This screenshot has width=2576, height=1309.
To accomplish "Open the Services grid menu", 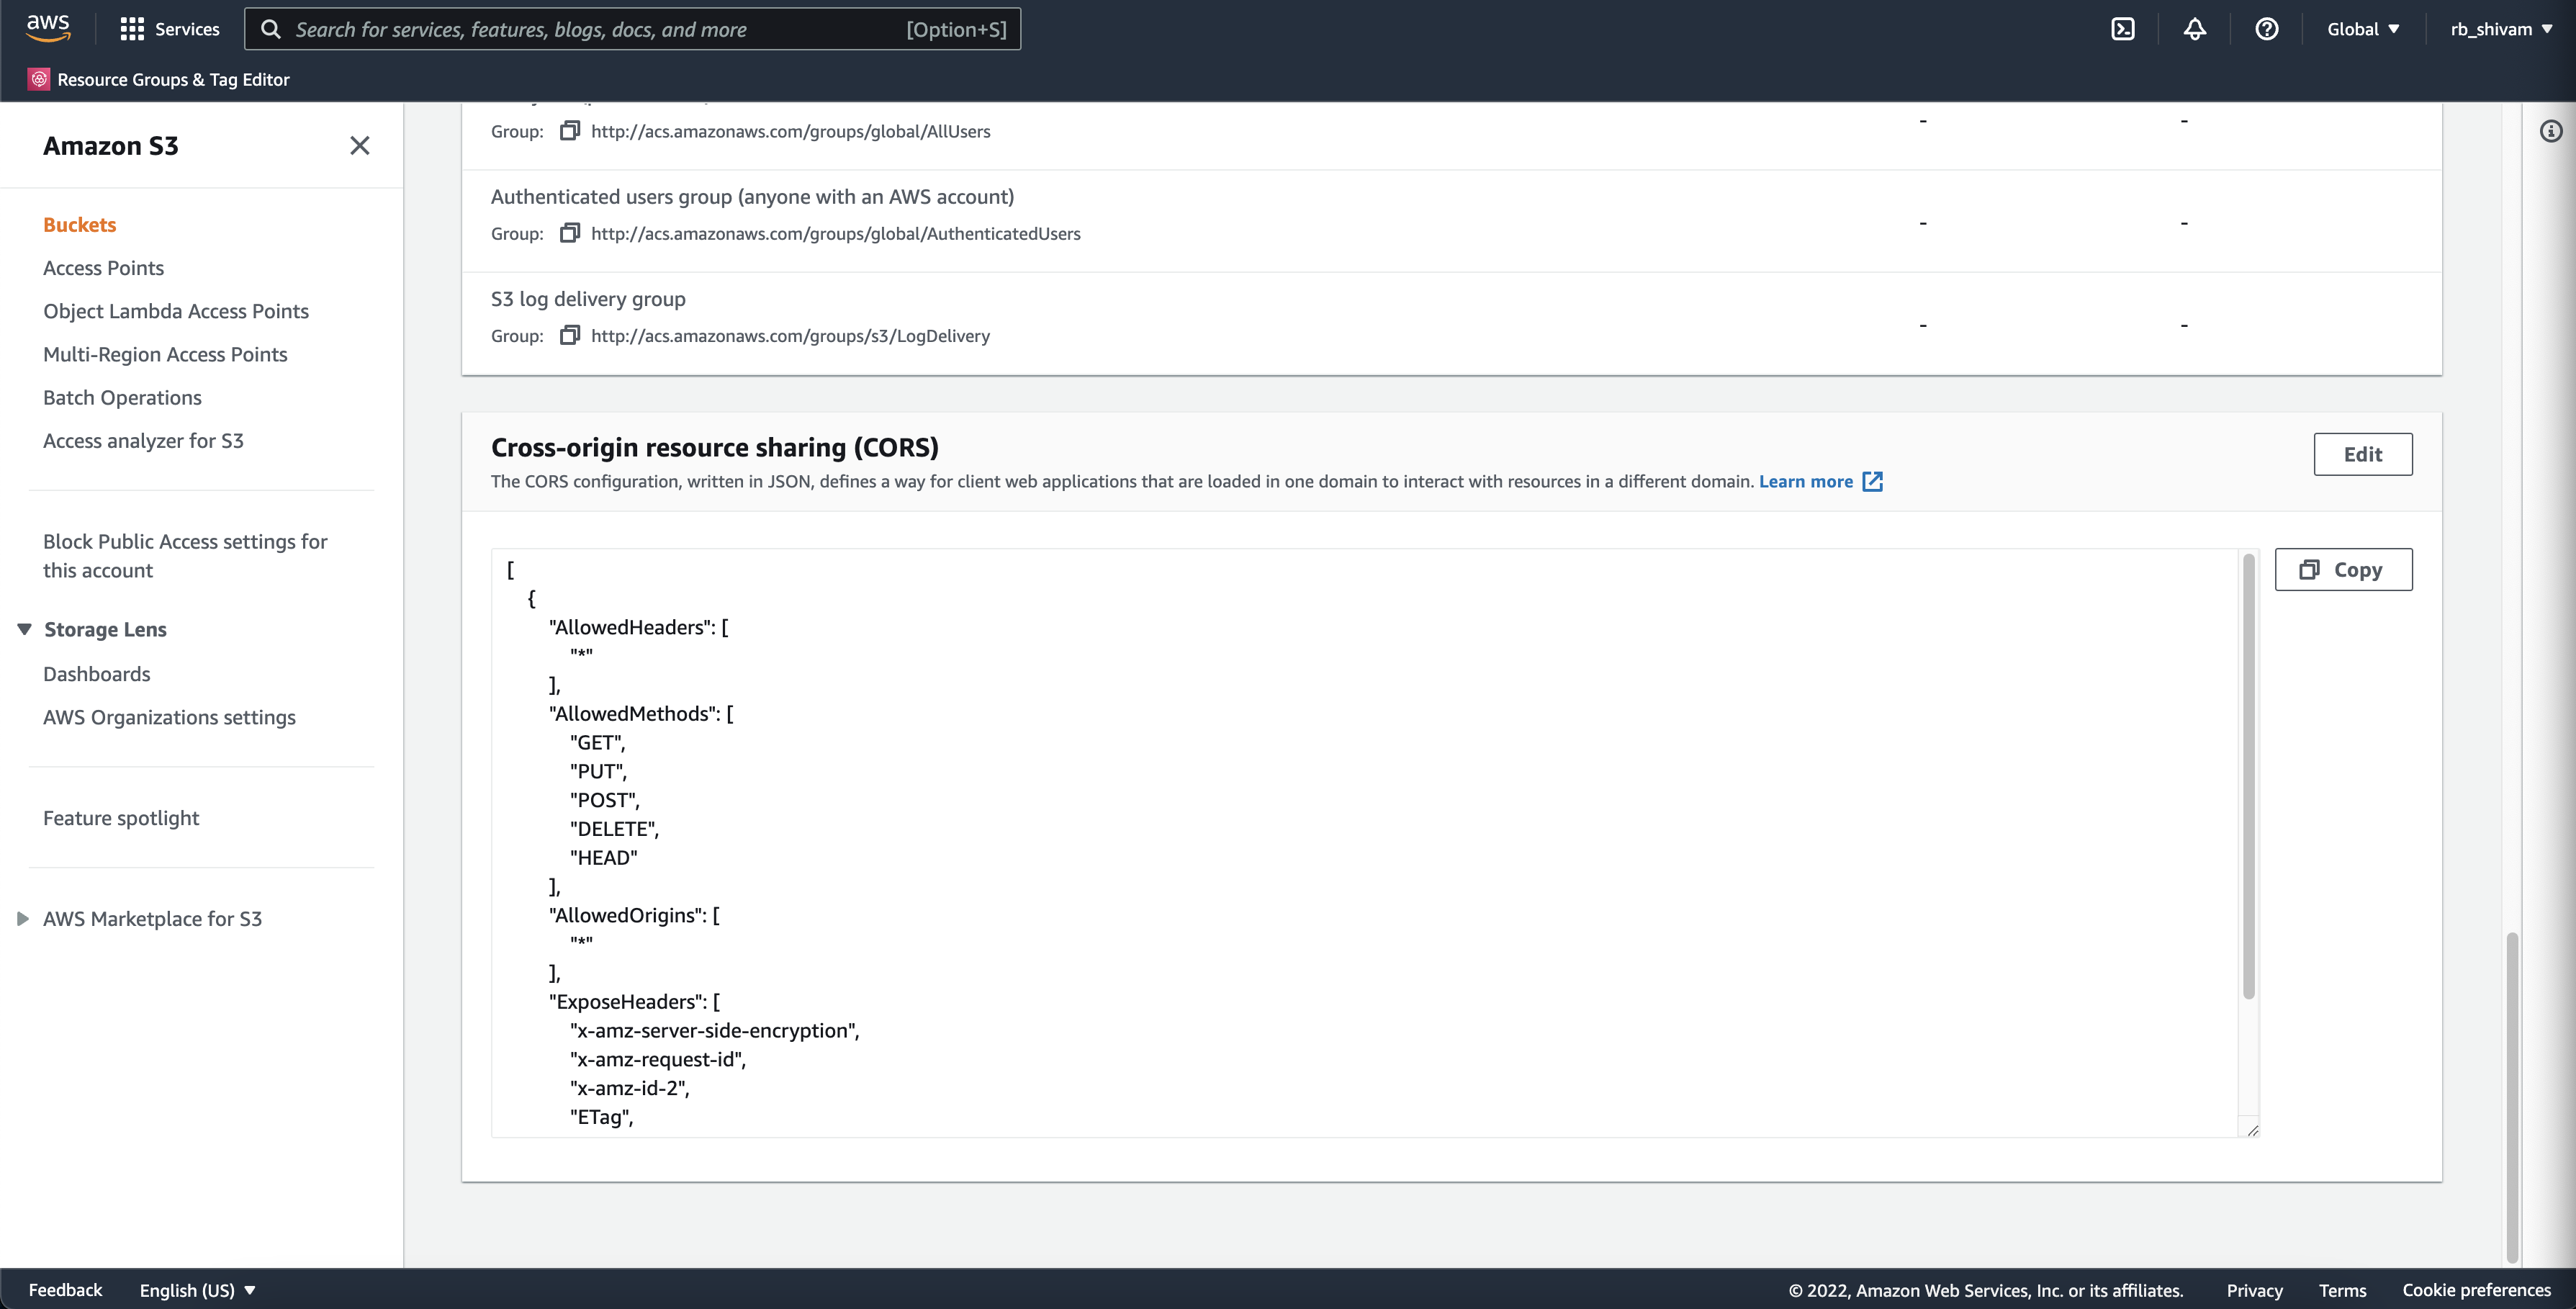I will click(169, 29).
